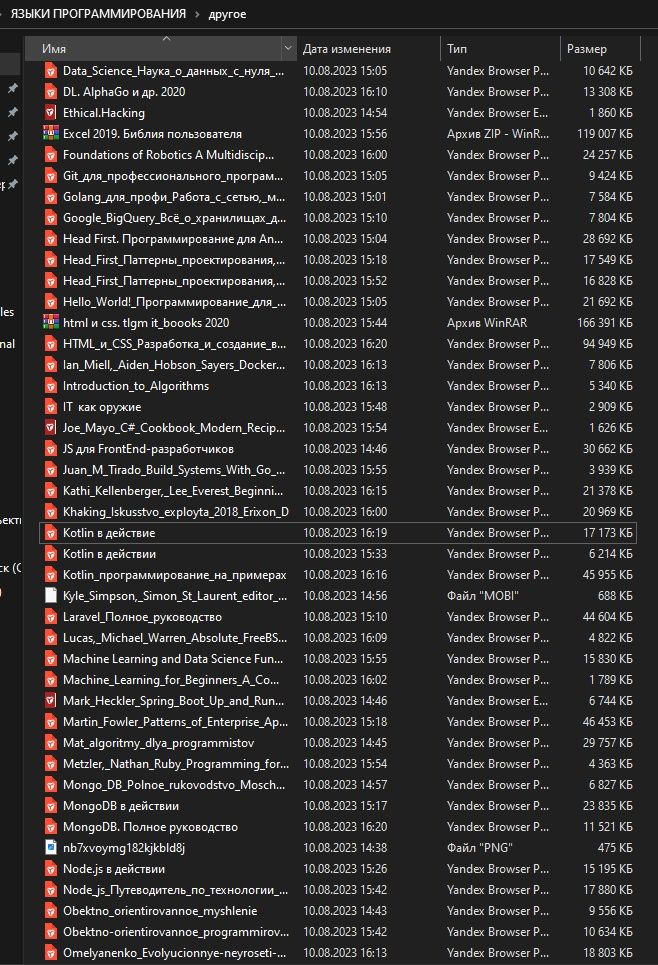Image resolution: width=658 pixels, height=965 pixels.
Task: Go to ЯЗЫКИ ПРОГРАММИРОВАНИЯ breadcrumb folder
Action: click(x=98, y=14)
